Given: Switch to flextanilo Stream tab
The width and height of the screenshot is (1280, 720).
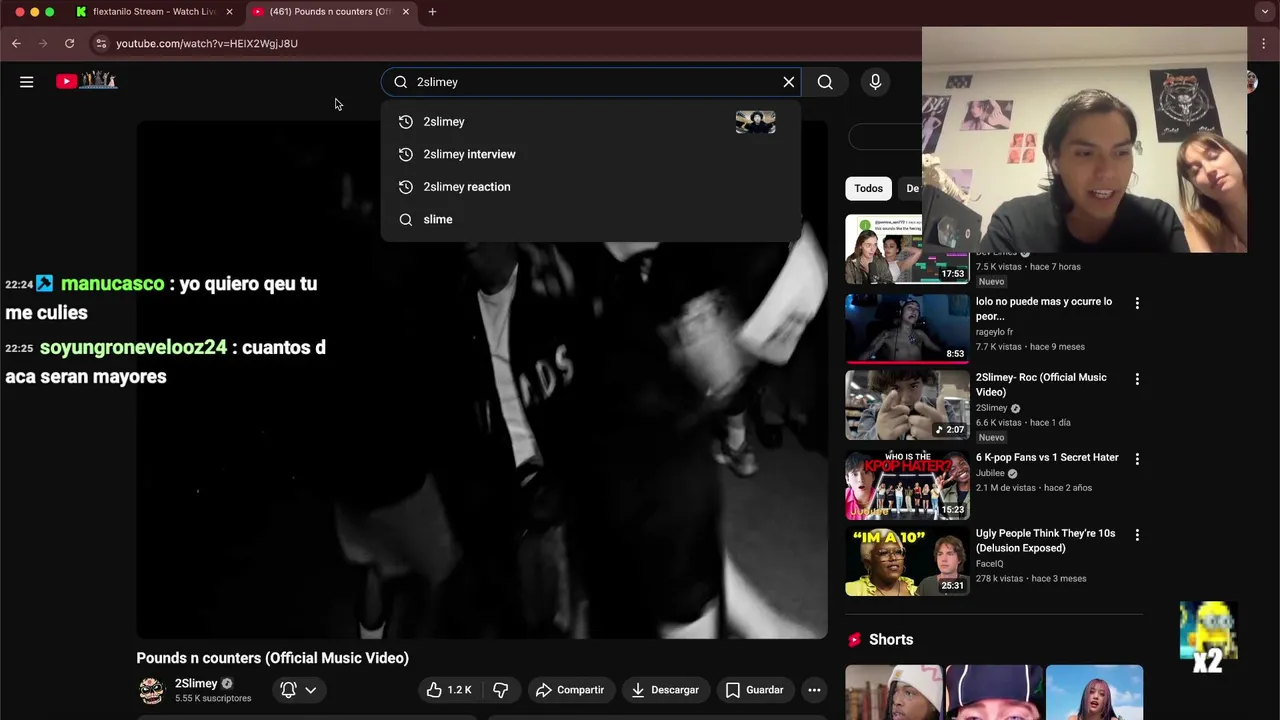Looking at the screenshot, I should (x=152, y=12).
